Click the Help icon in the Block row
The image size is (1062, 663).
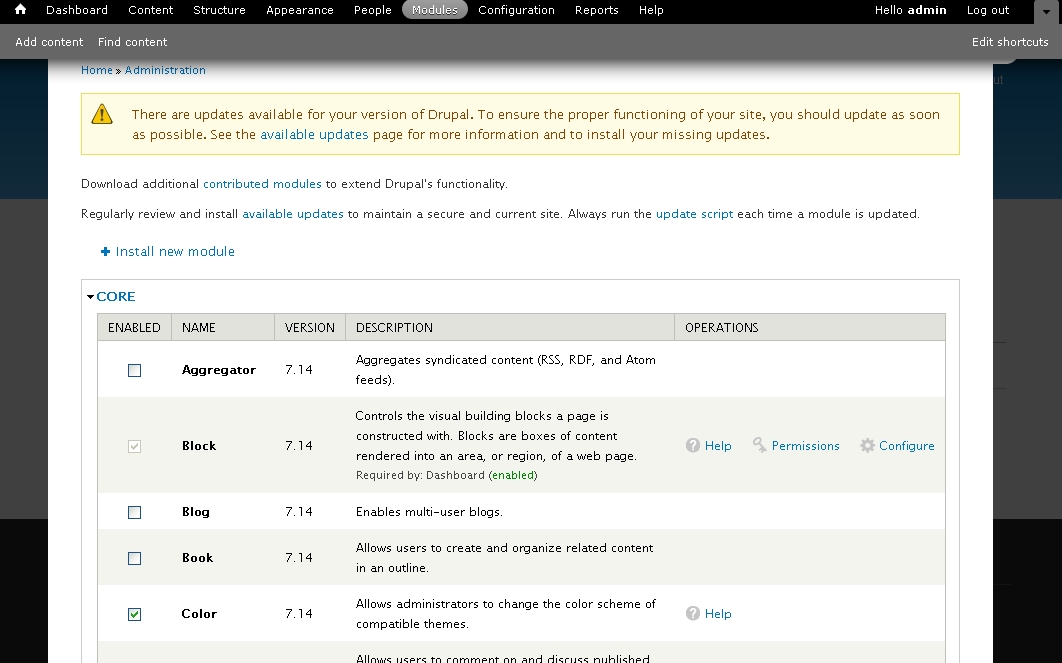[x=693, y=446]
